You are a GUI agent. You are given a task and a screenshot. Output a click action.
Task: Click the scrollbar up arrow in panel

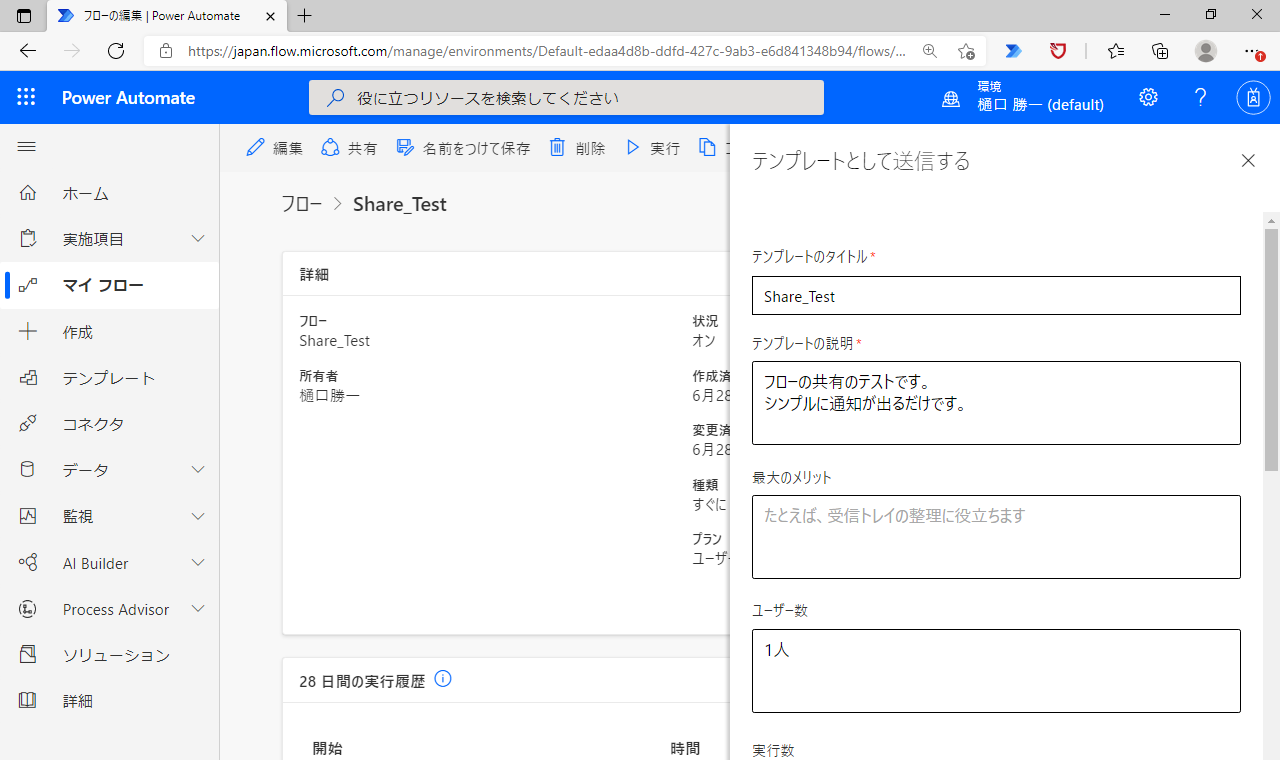point(1271,220)
